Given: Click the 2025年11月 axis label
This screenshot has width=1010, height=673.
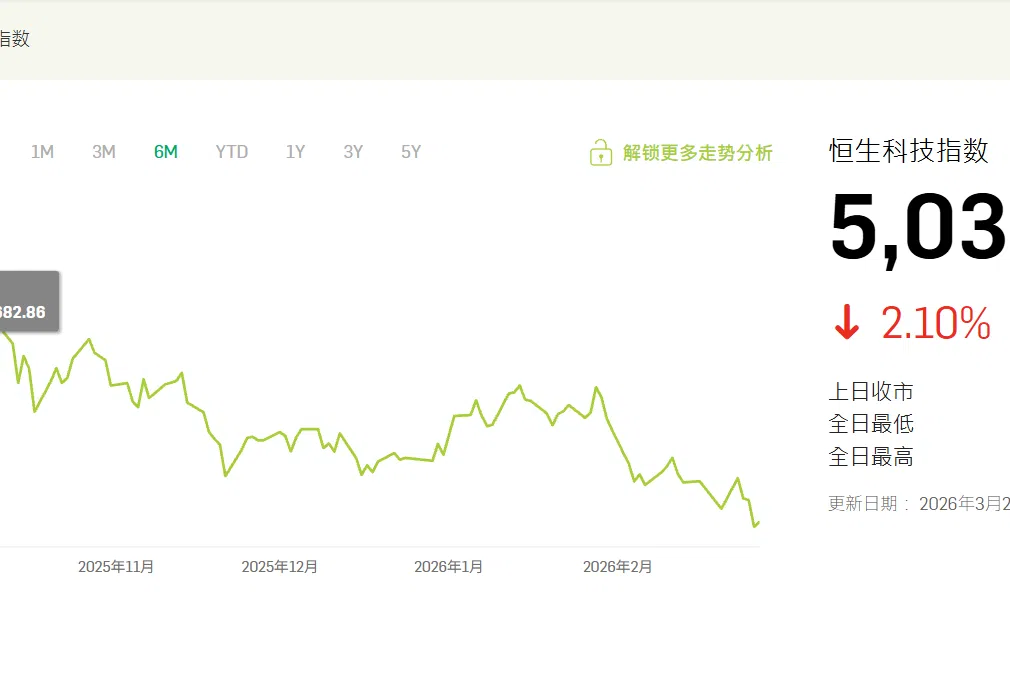Looking at the screenshot, I should [x=116, y=567].
